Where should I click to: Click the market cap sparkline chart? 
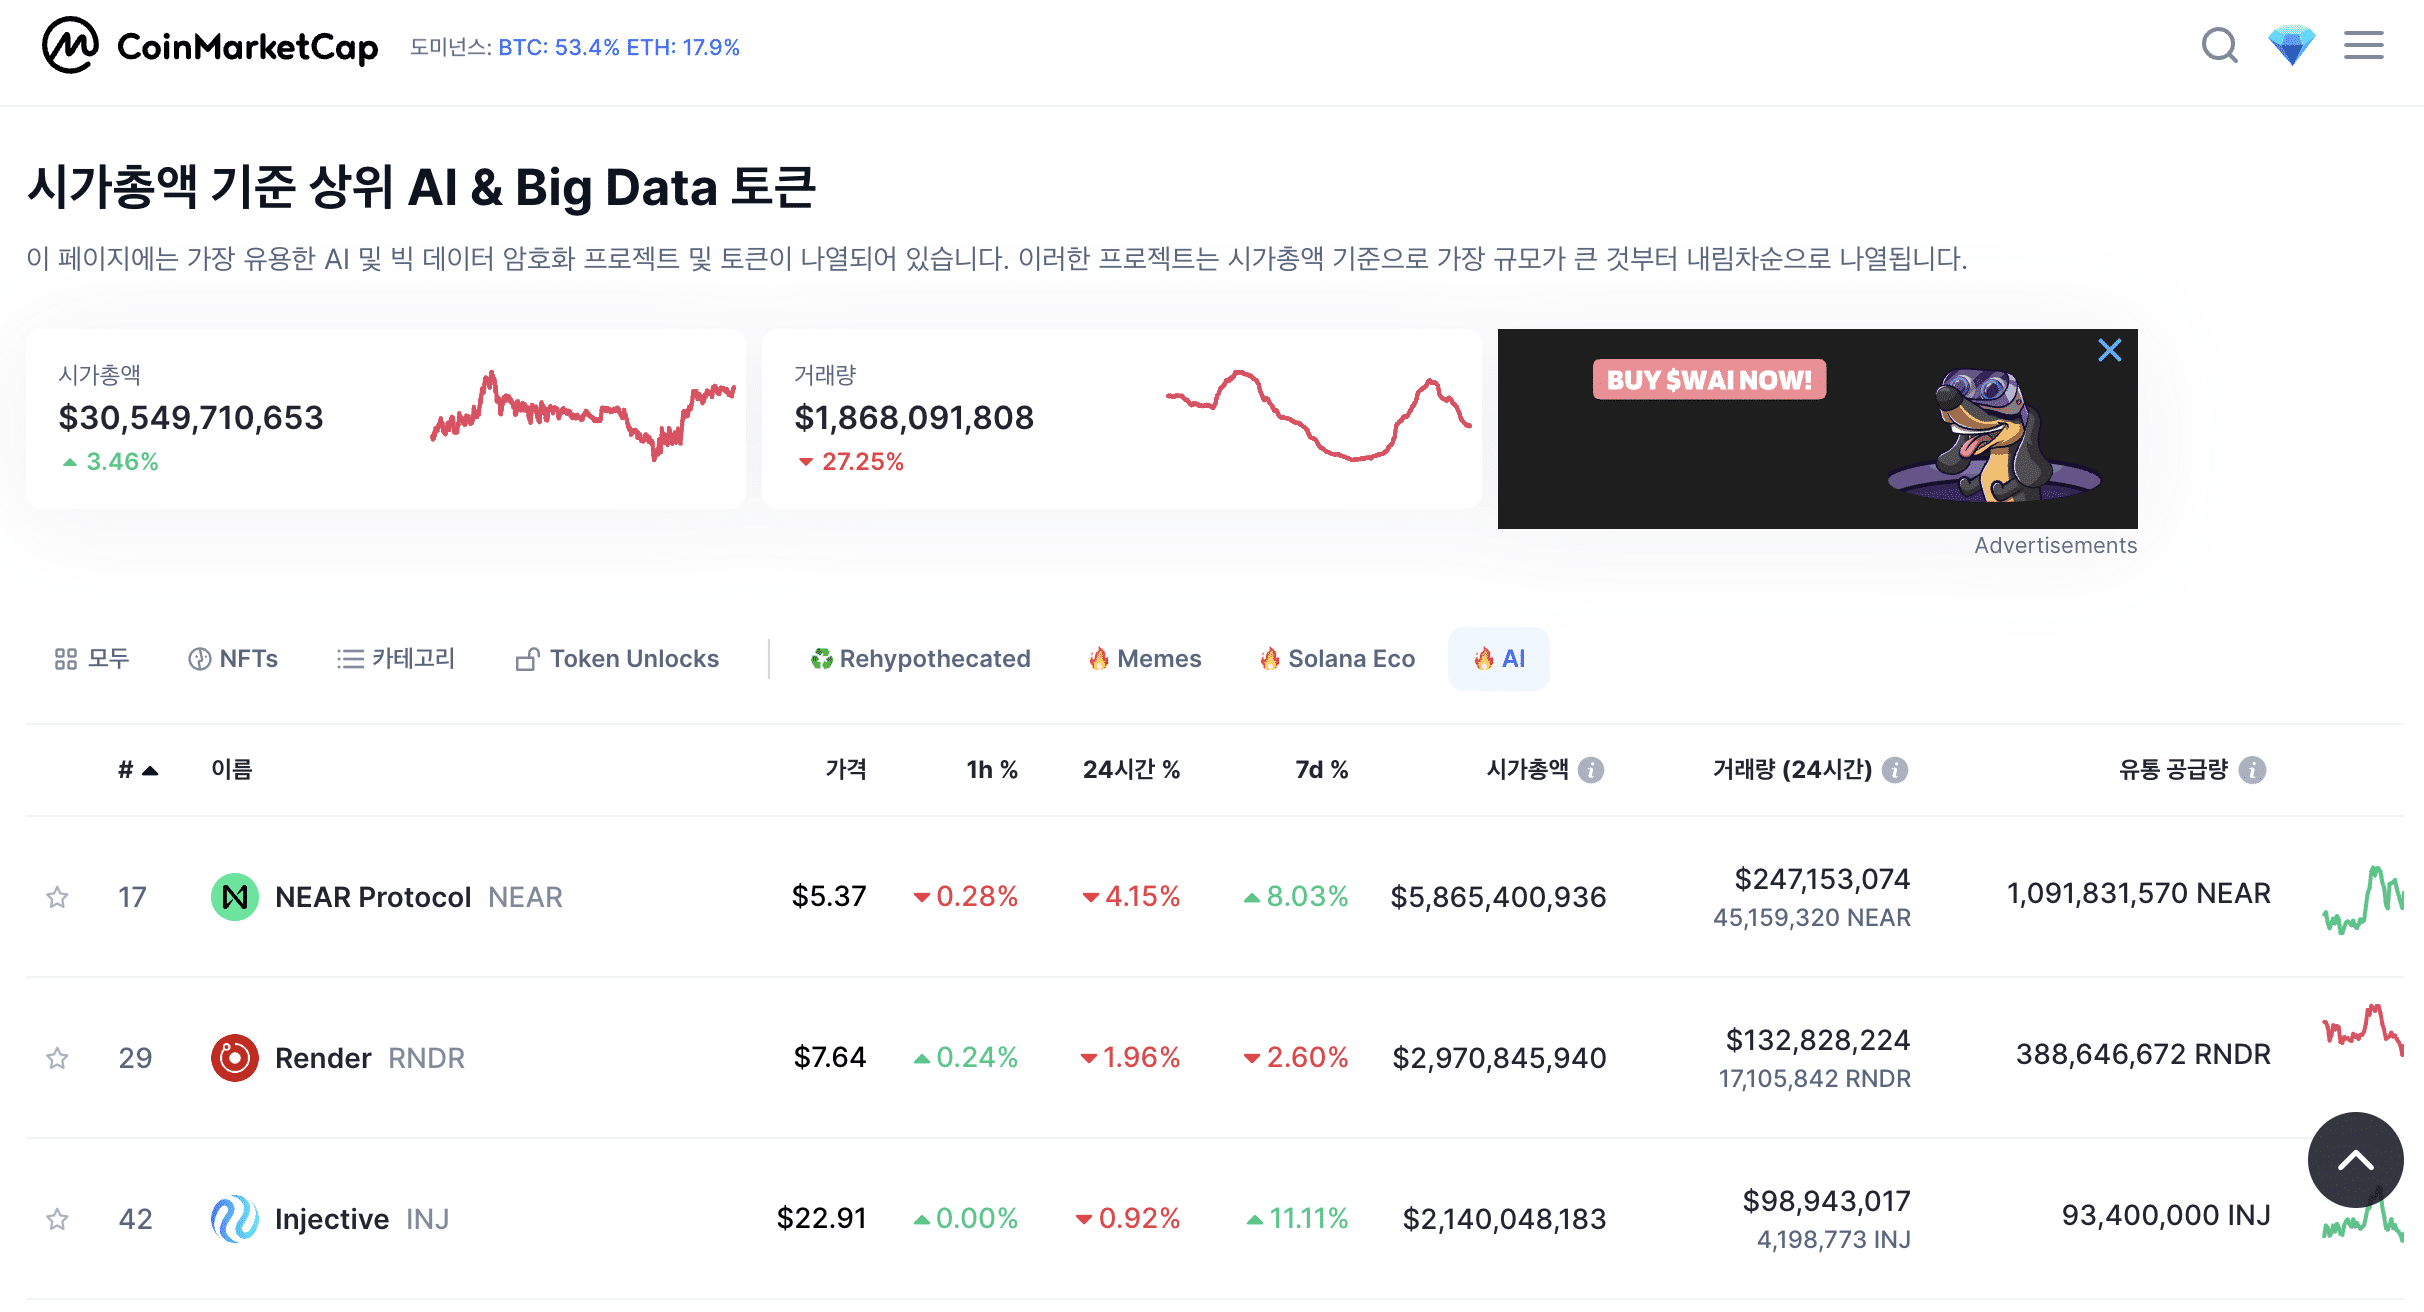(x=583, y=417)
